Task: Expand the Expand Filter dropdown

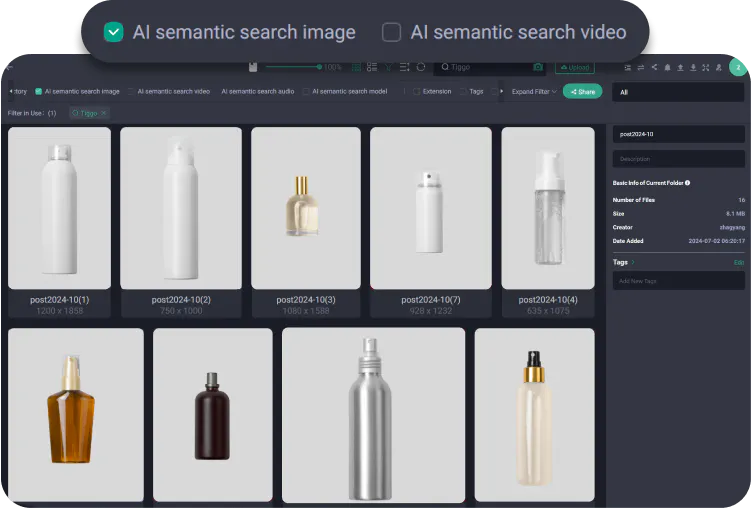Action: click(534, 91)
